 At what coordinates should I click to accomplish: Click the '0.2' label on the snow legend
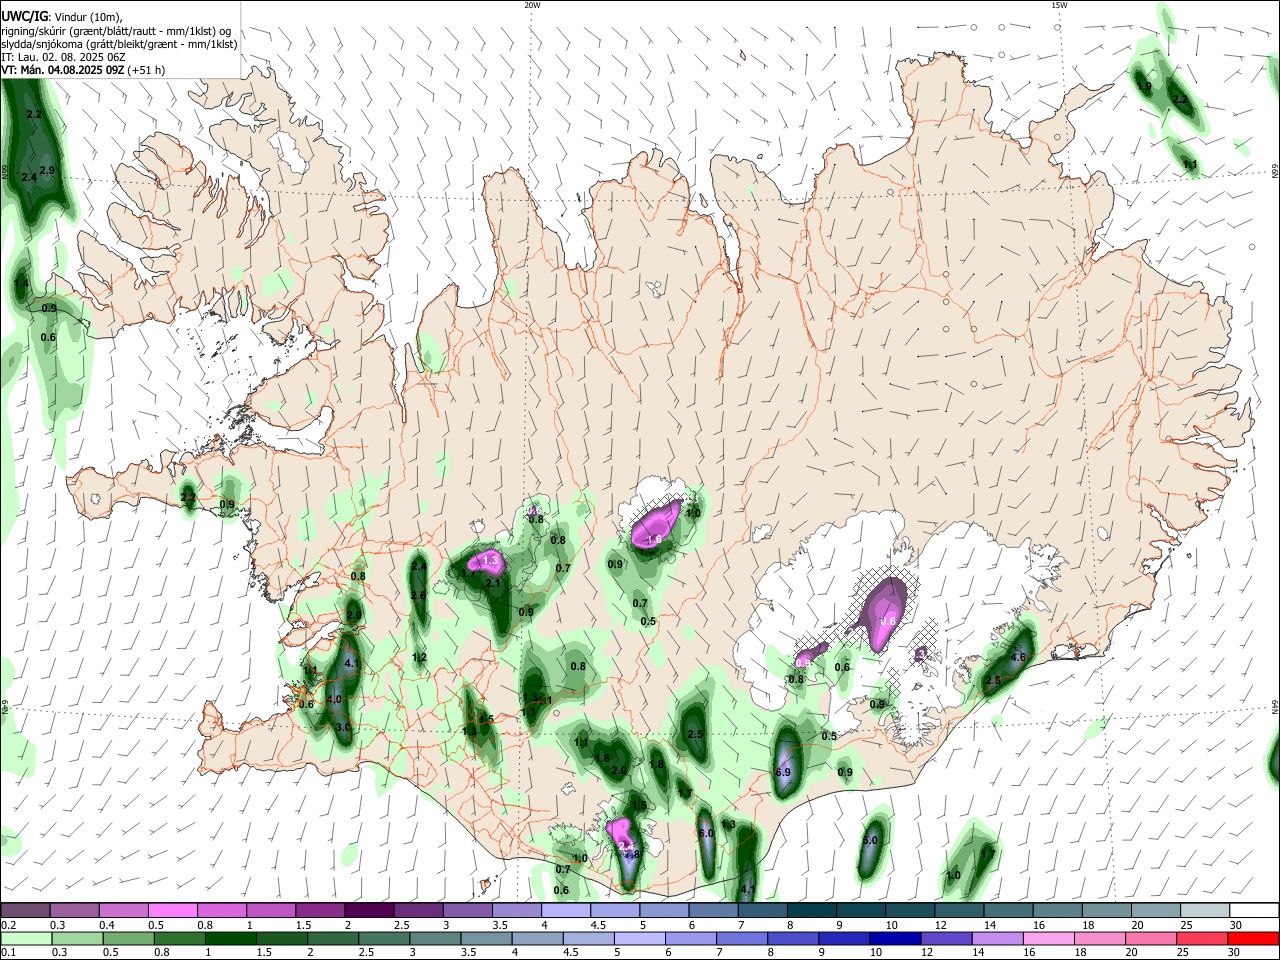pos(8,925)
